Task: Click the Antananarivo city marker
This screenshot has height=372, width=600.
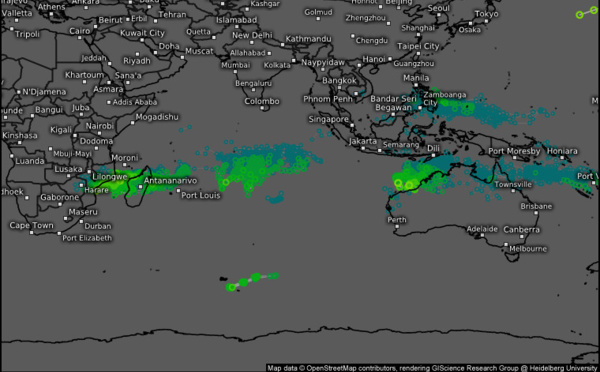Action: pyautogui.click(x=141, y=187)
